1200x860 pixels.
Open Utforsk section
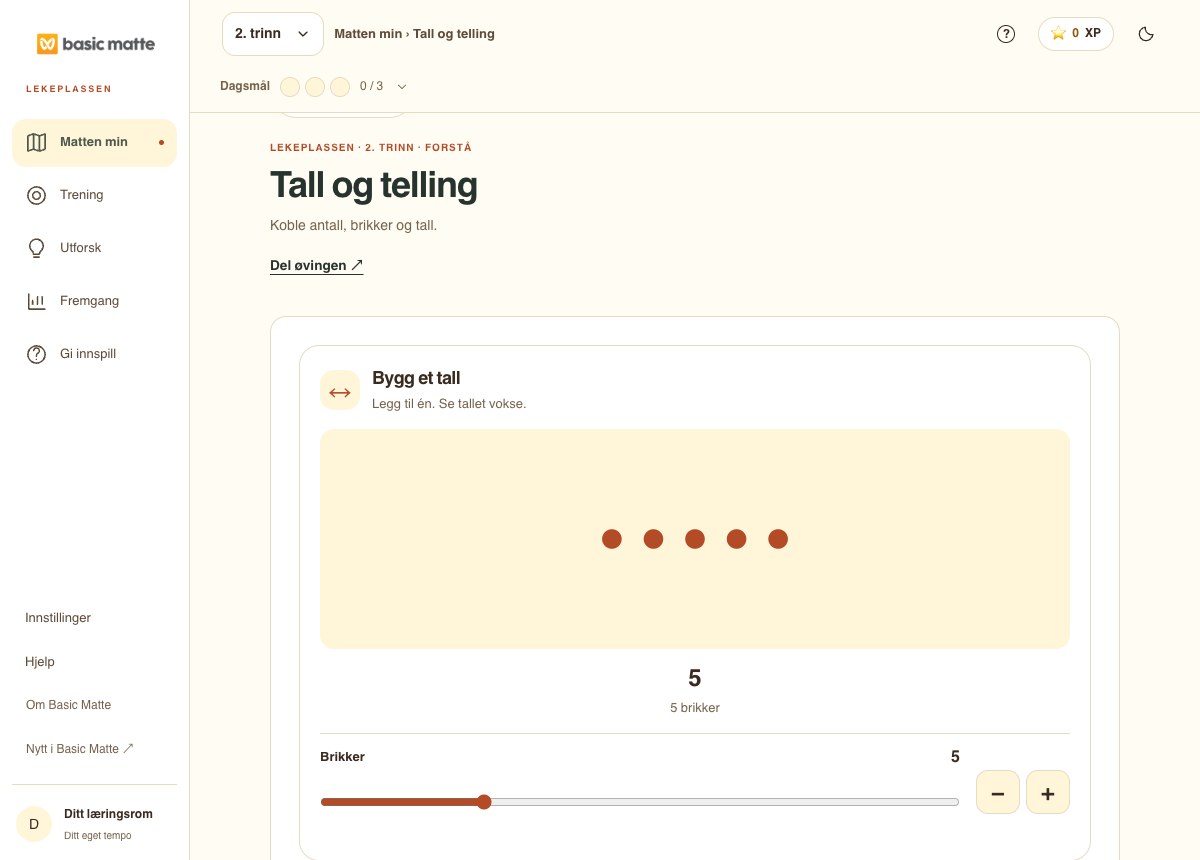[x=94, y=248]
